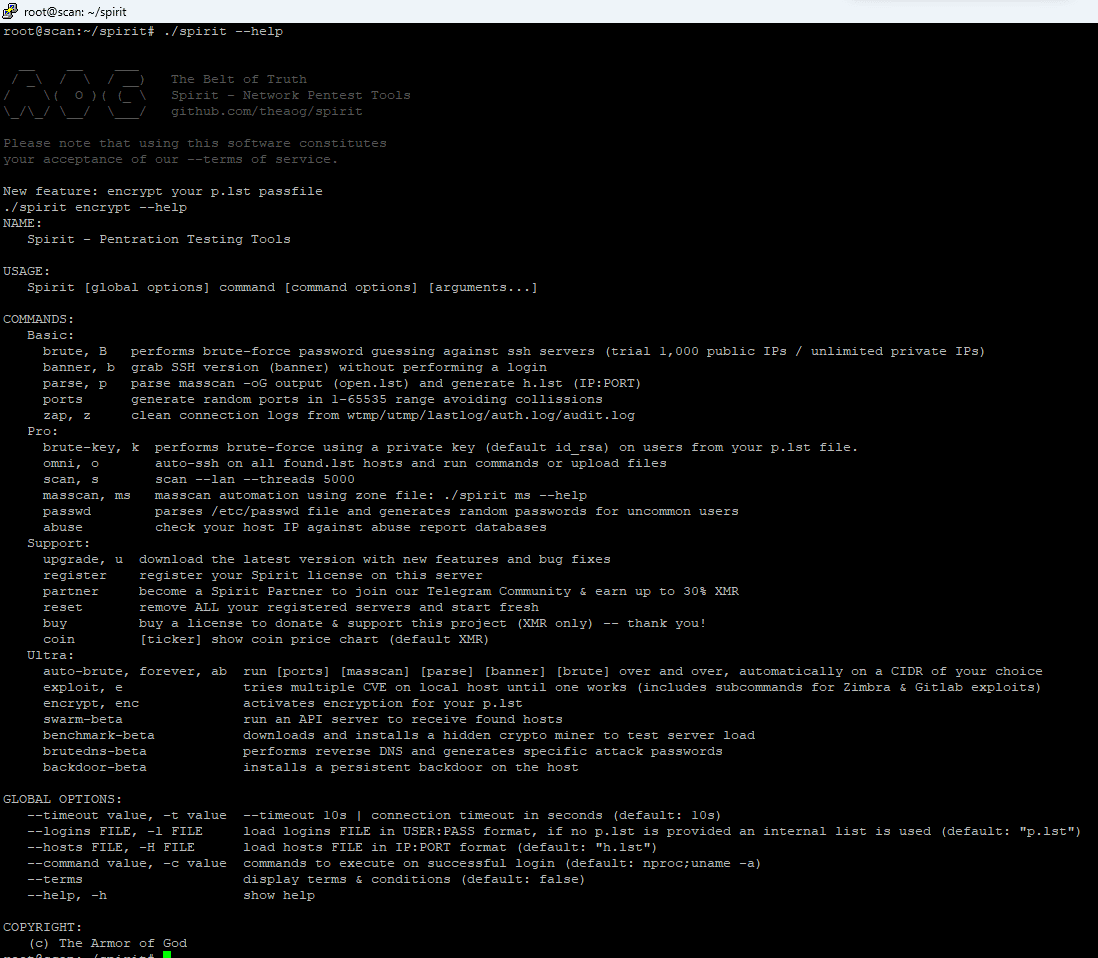Click the window title 'root@scan: ~/spirit'
Image resolution: width=1098 pixels, height=958 pixels.
[x=75, y=12]
